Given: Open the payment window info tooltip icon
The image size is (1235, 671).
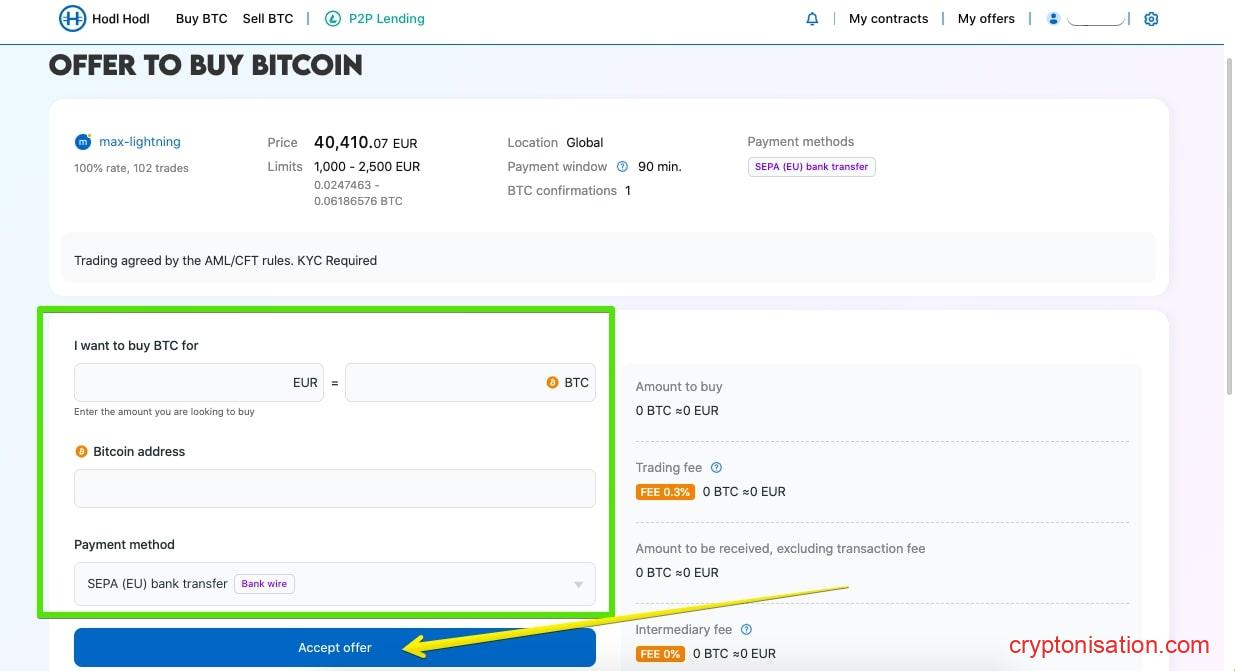Looking at the screenshot, I should point(623,166).
